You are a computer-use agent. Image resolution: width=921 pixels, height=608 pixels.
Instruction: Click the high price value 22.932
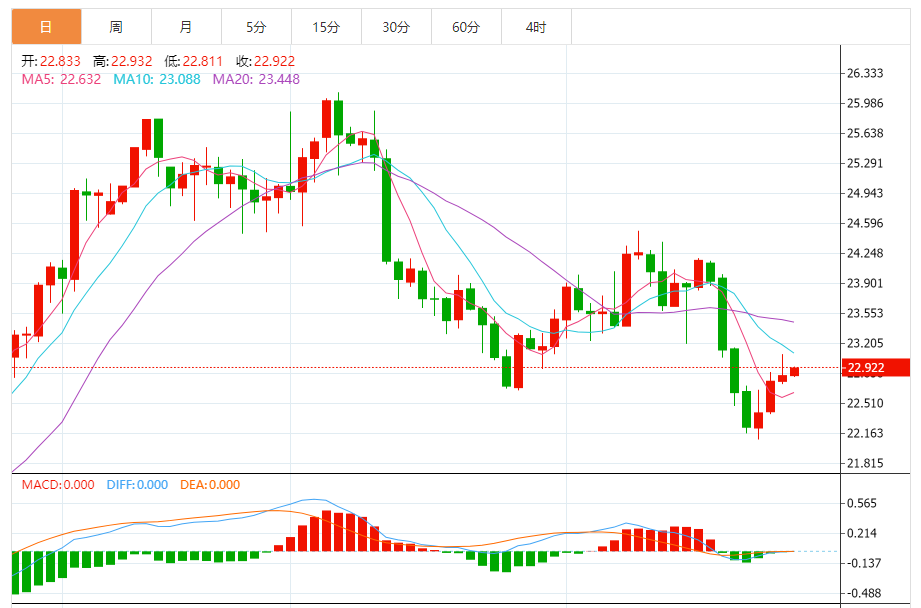click(132, 61)
